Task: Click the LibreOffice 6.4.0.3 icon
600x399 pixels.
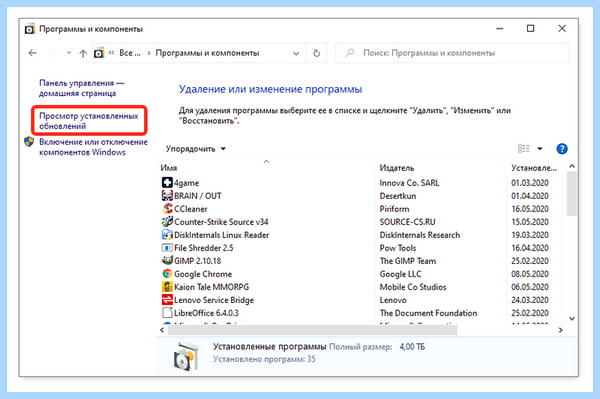Action: tap(167, 313)
